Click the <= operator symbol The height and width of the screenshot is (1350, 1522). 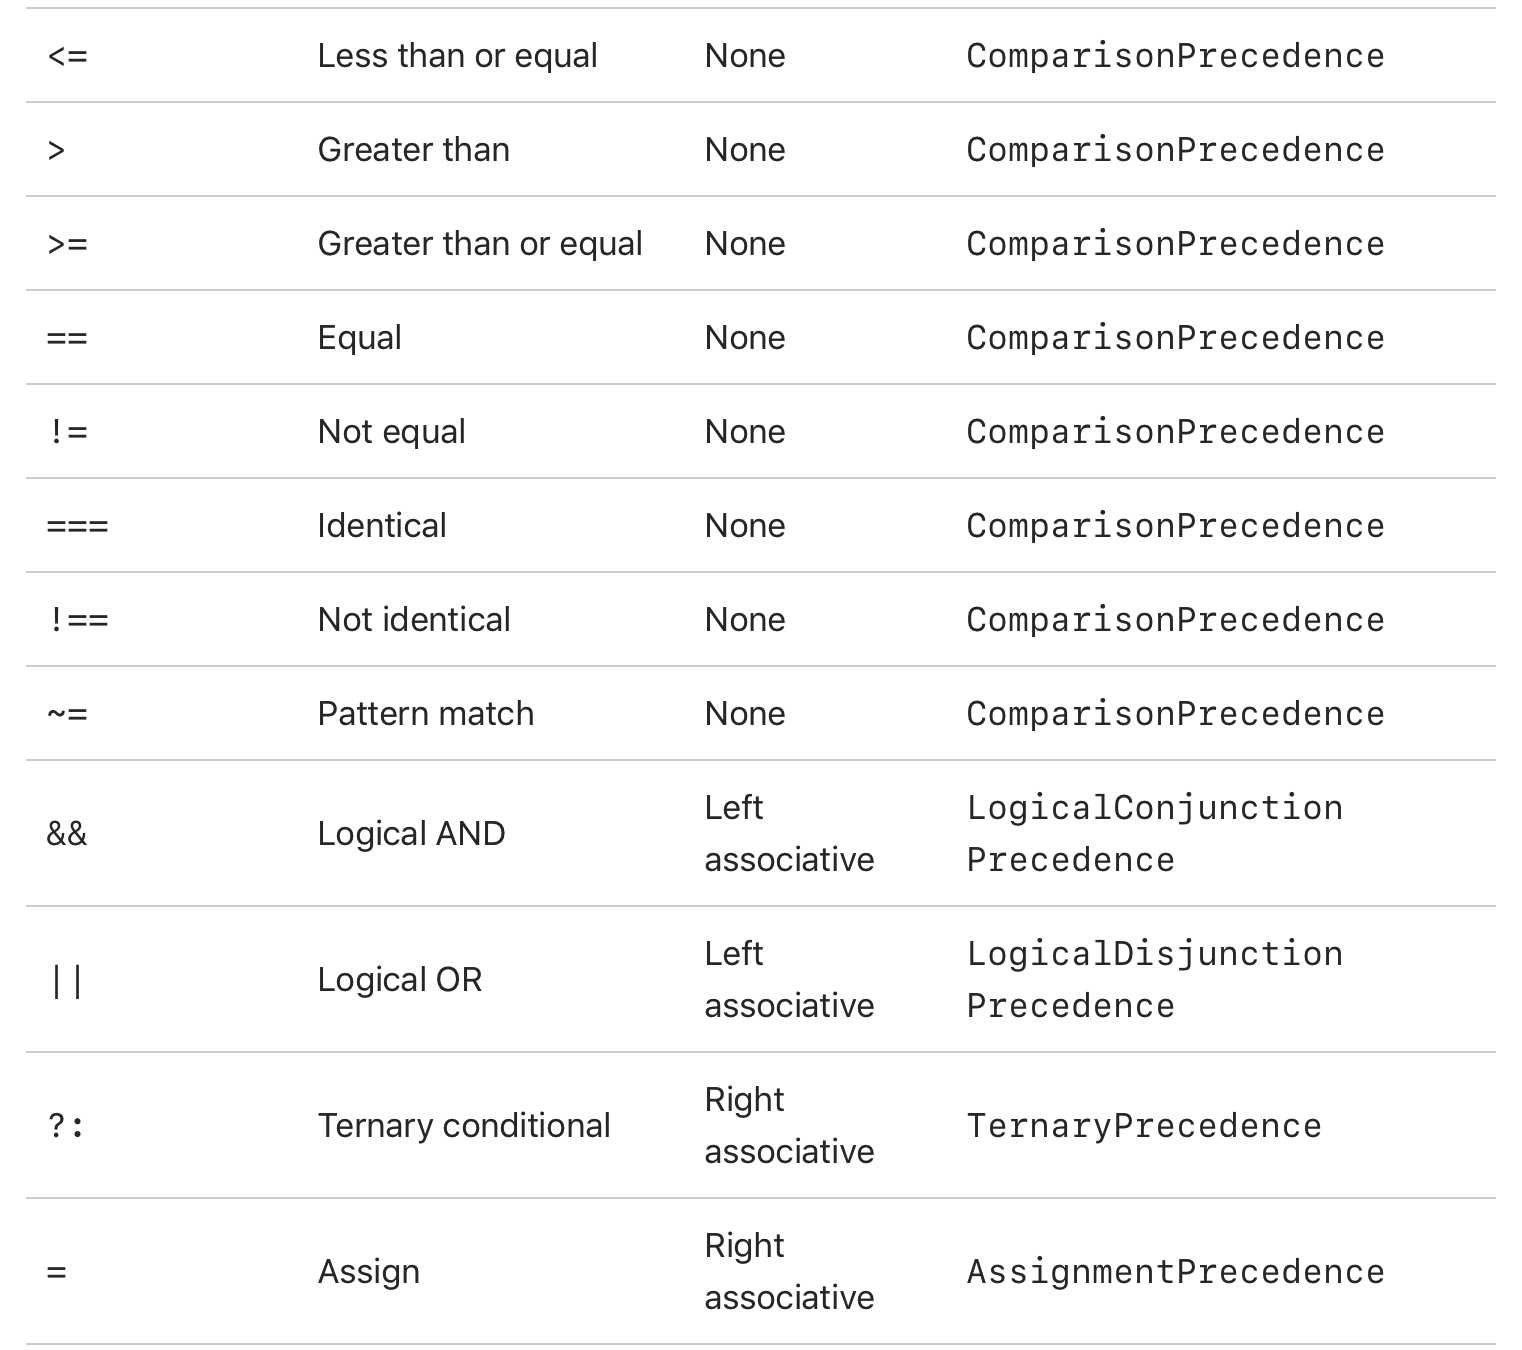click(x=67, y=56)
